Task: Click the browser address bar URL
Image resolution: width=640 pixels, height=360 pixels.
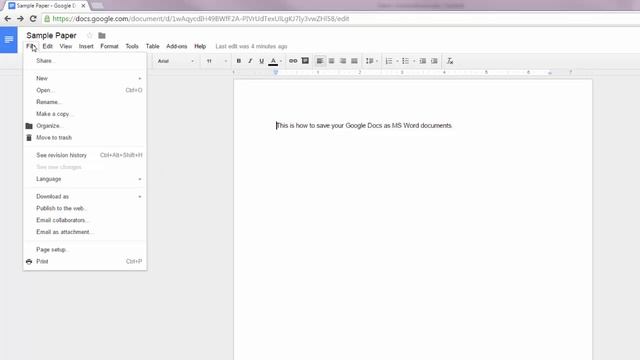Action: click(x=201, y=19)
